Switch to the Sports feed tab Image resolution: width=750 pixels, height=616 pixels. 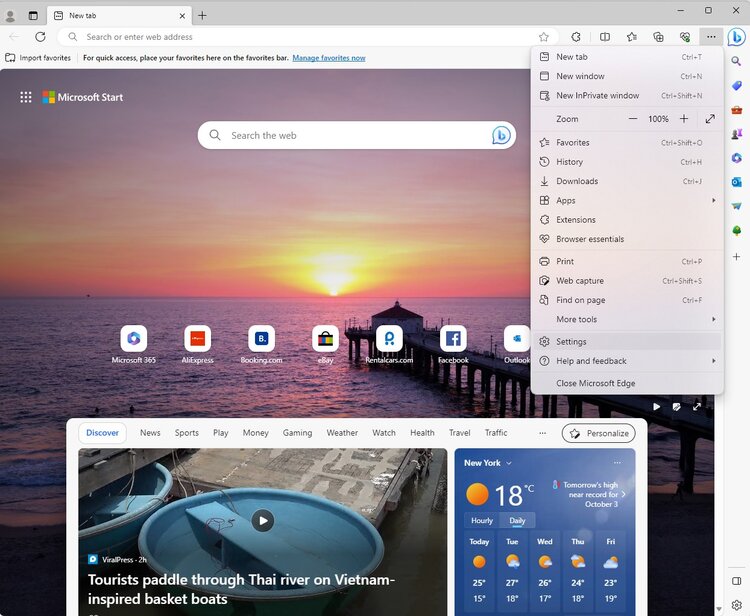pos(187,433)
